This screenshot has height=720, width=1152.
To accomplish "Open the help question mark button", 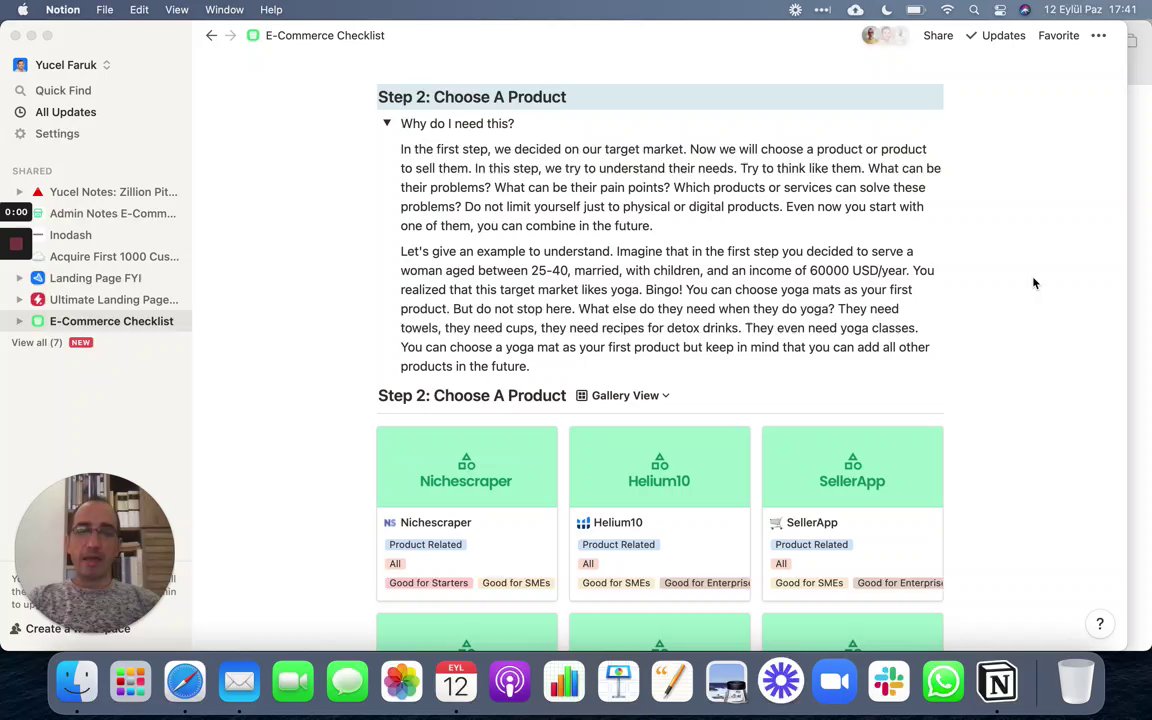I will [x=1100, y=624].
